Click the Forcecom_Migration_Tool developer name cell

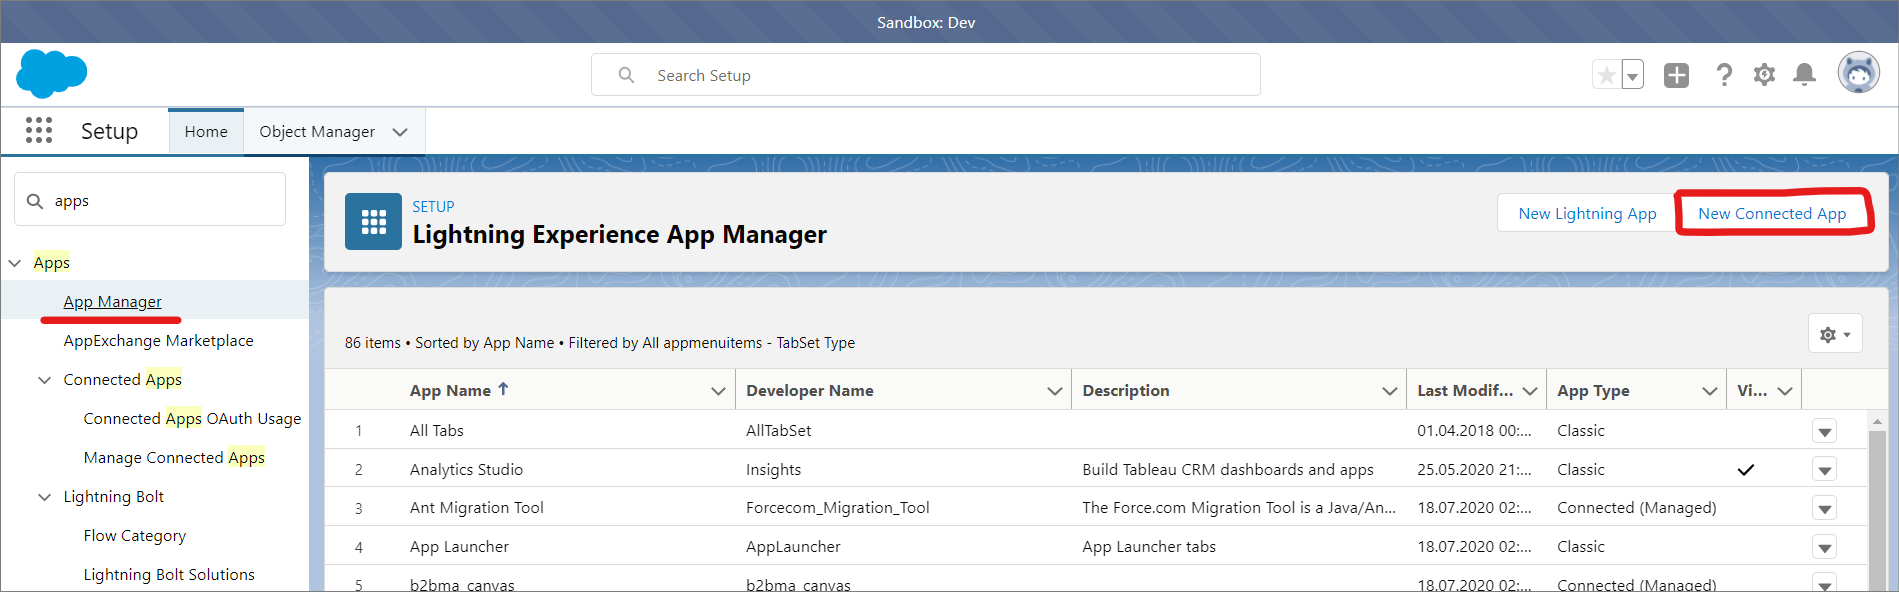click(x=838, y=508)
